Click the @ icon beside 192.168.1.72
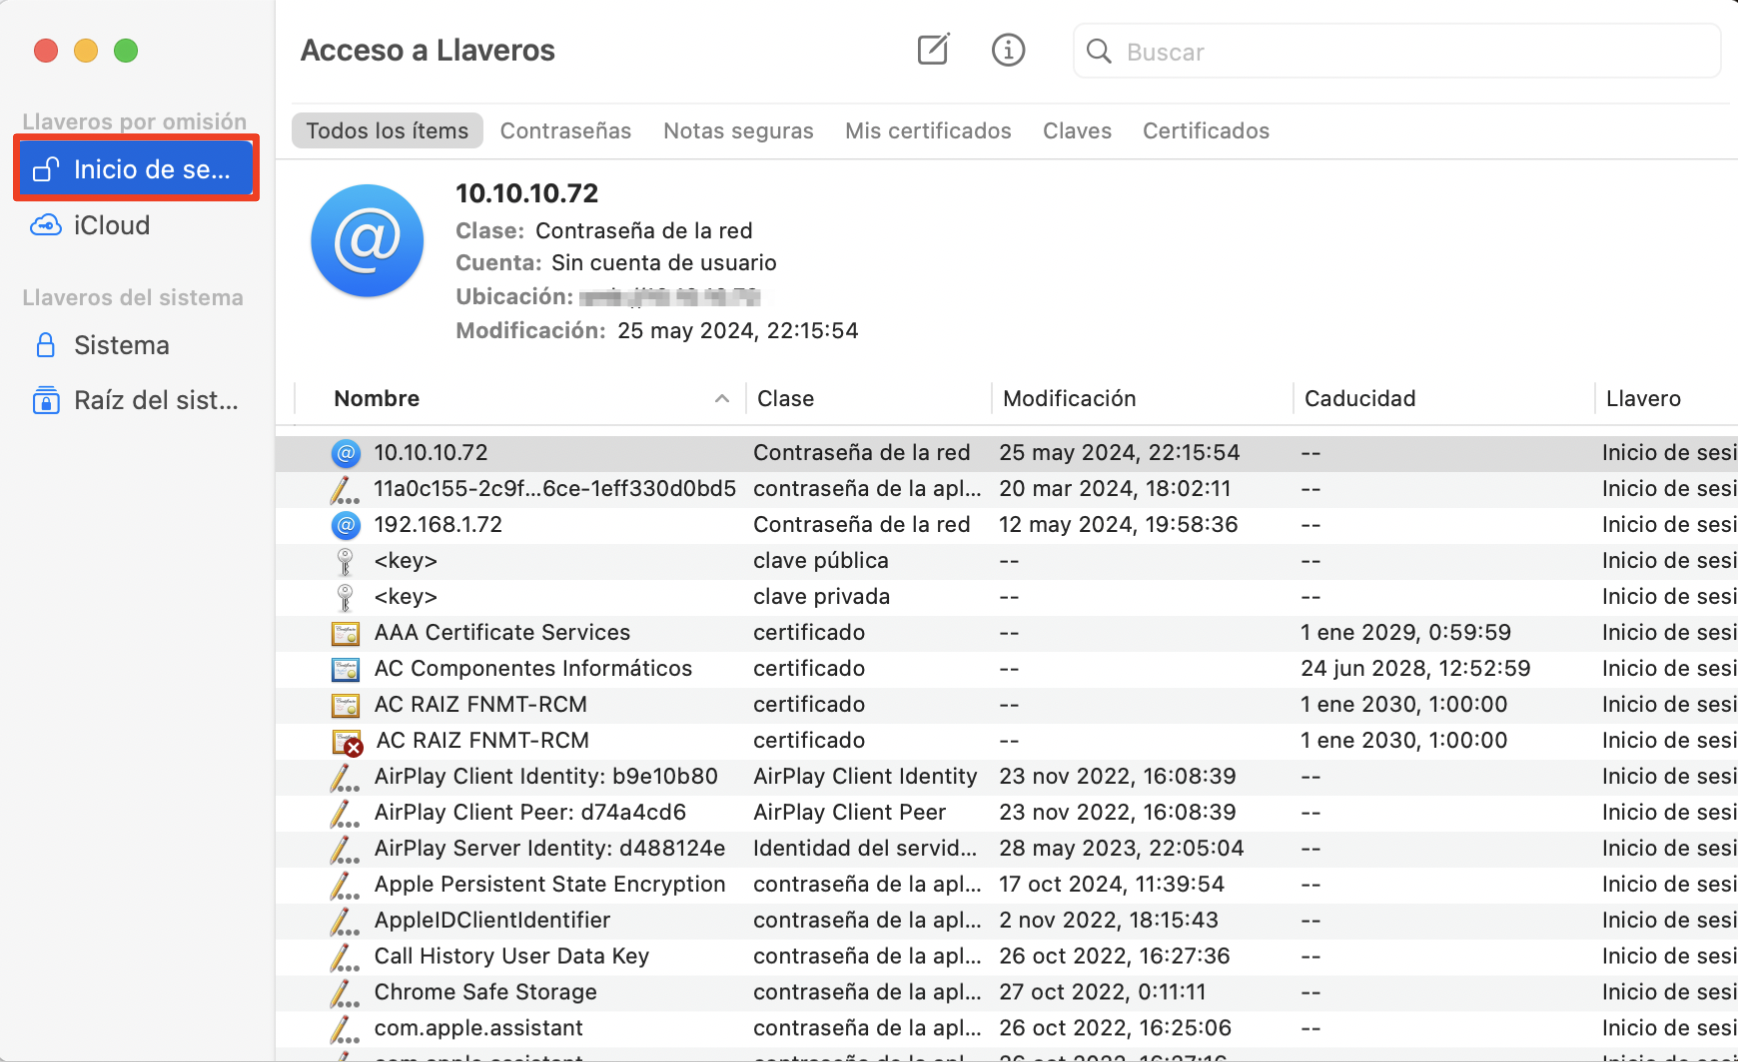 345,524
